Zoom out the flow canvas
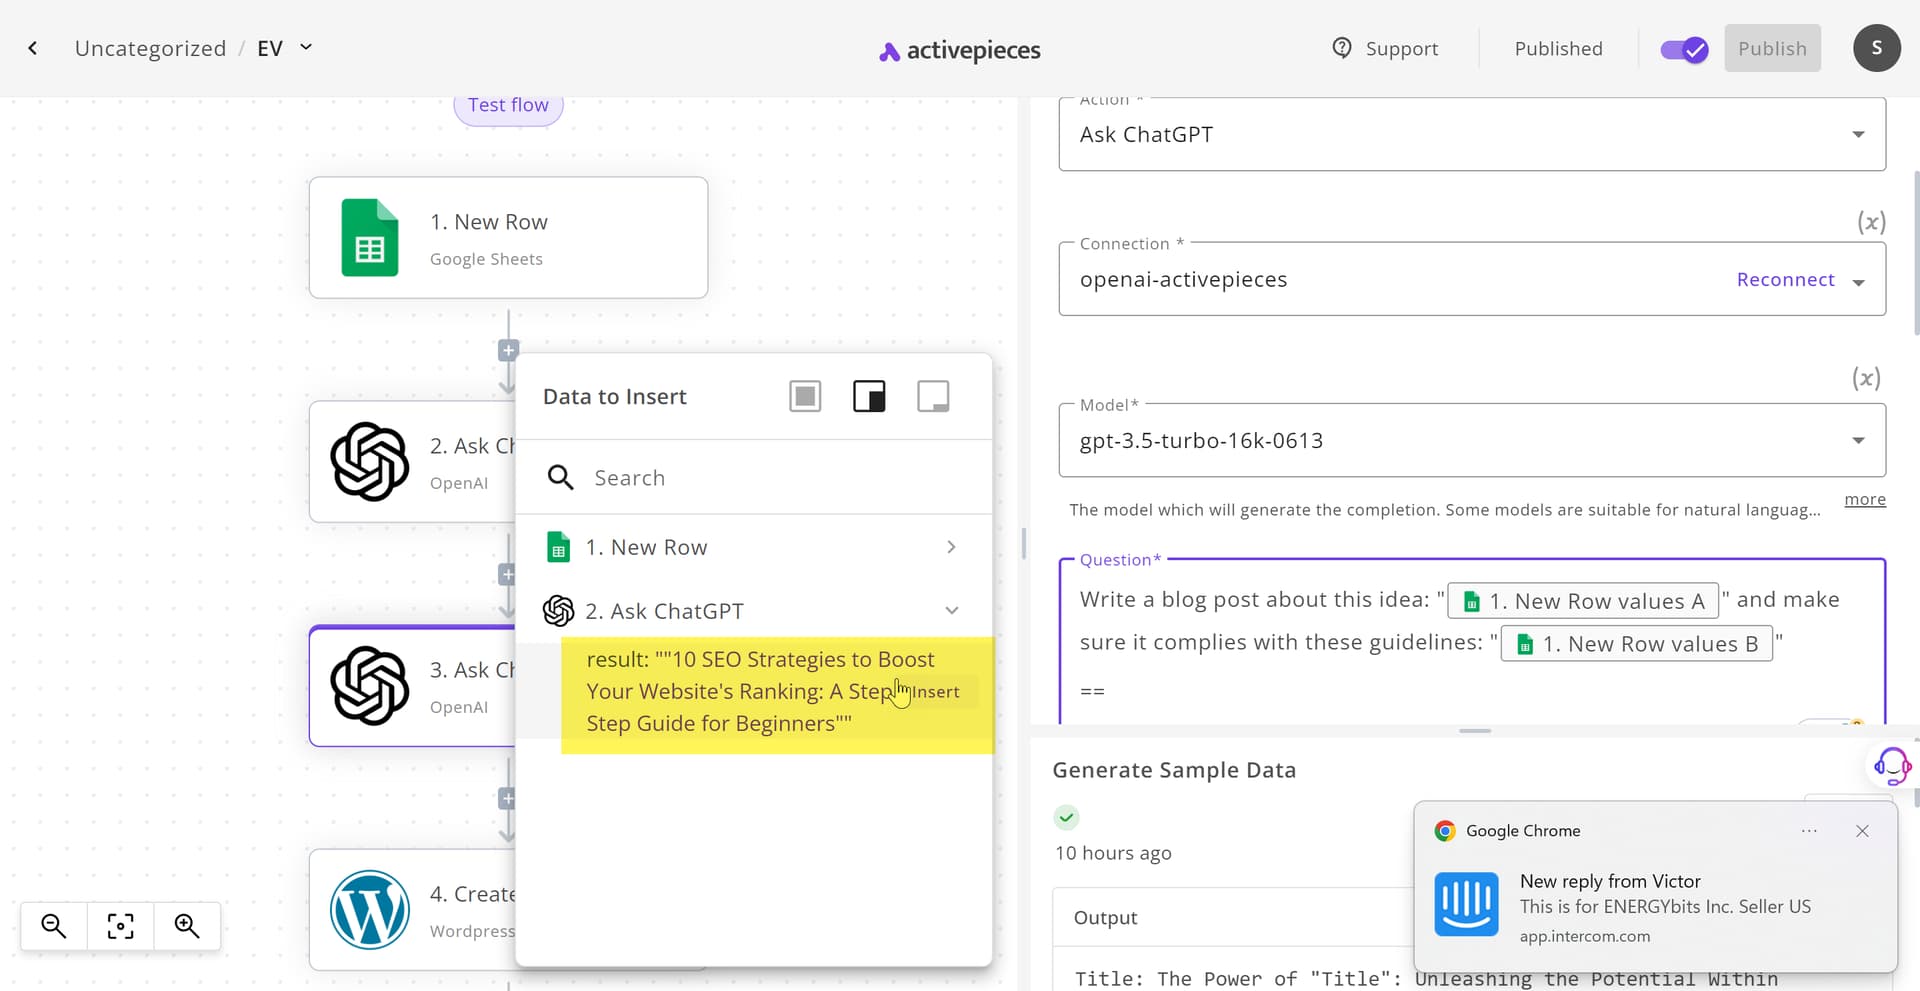This screenshot has height=991, width=1920. pos(54,926)
